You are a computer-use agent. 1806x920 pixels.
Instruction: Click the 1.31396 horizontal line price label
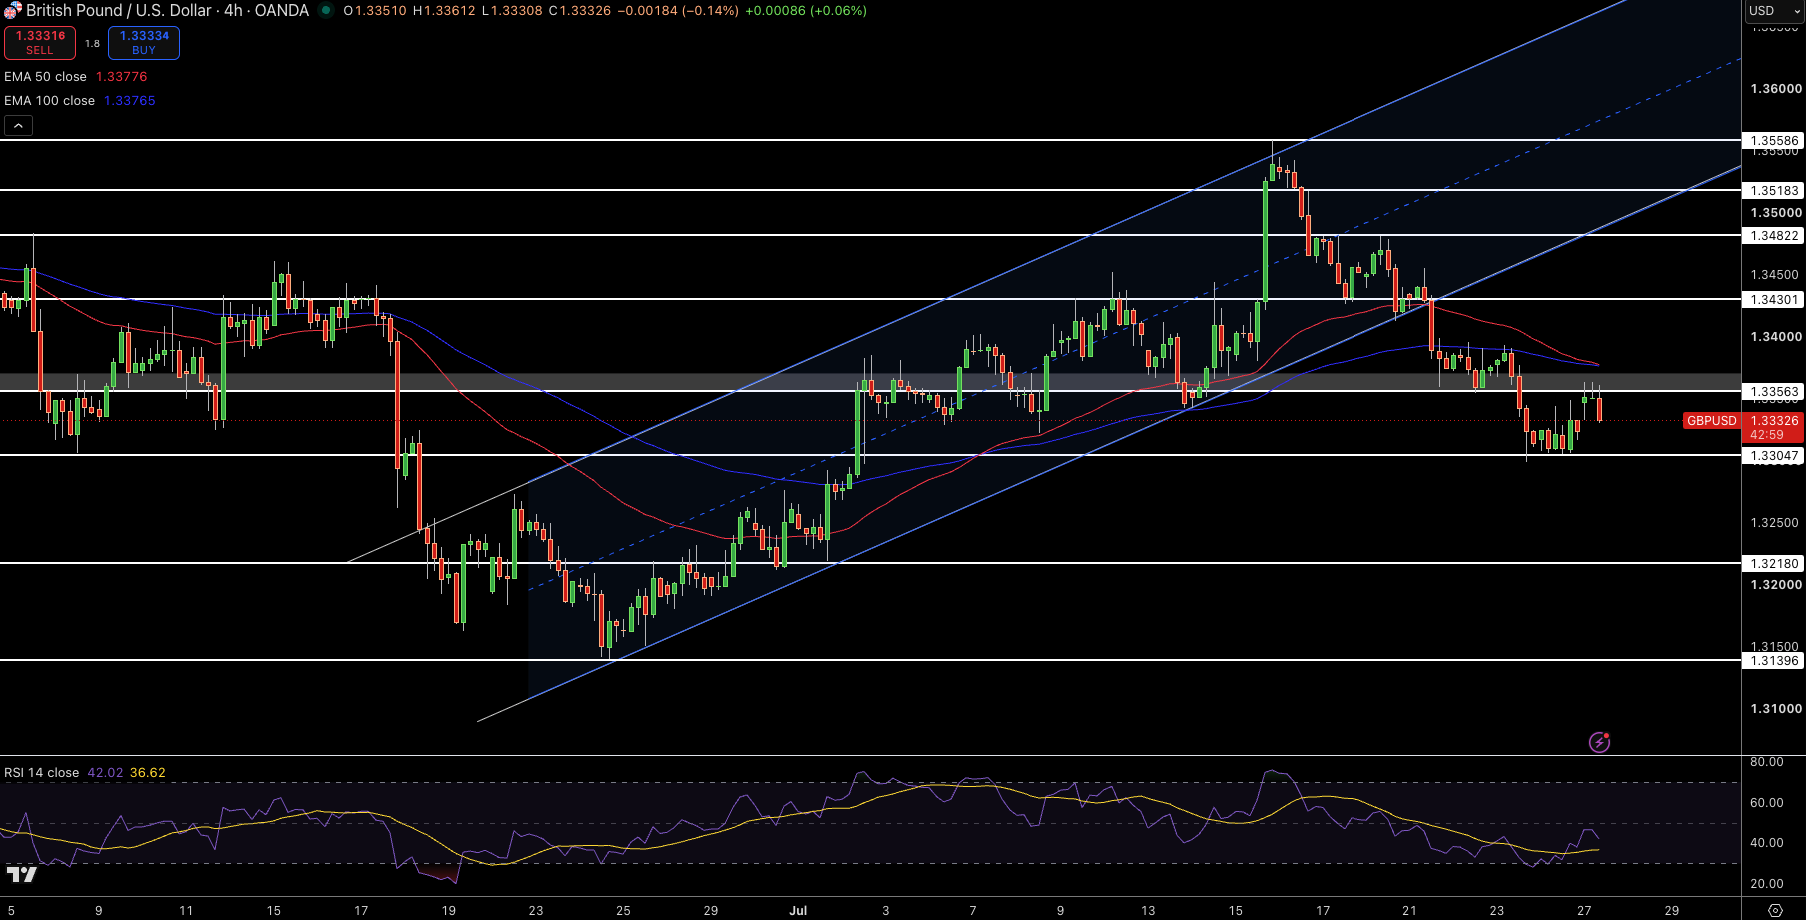[x=1774, y=661]
